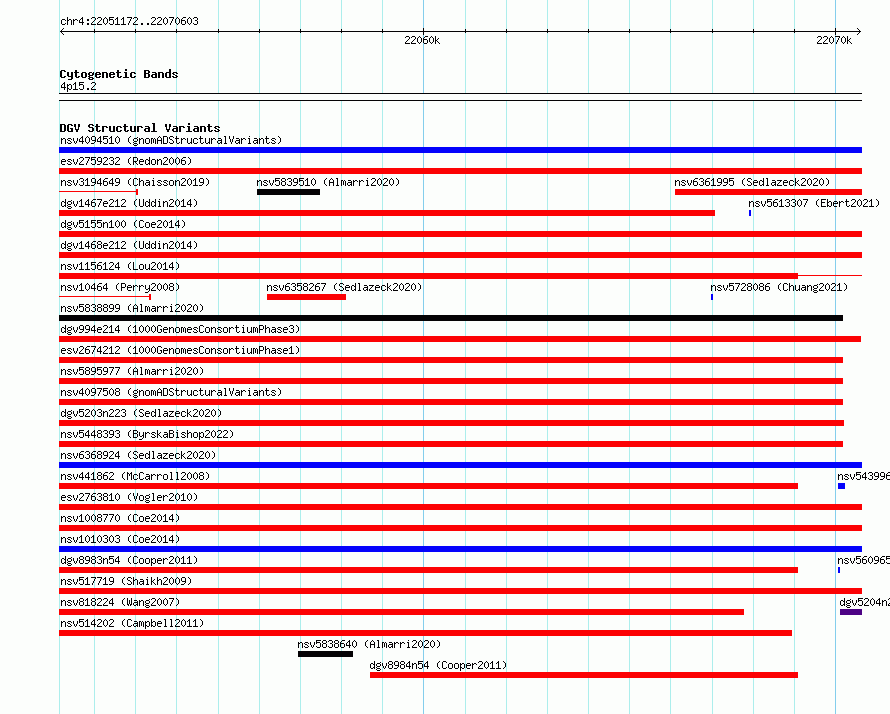Click dgv8983n54 (Cooper2011) label
This screenshot has height=714, width=890.
129,560
